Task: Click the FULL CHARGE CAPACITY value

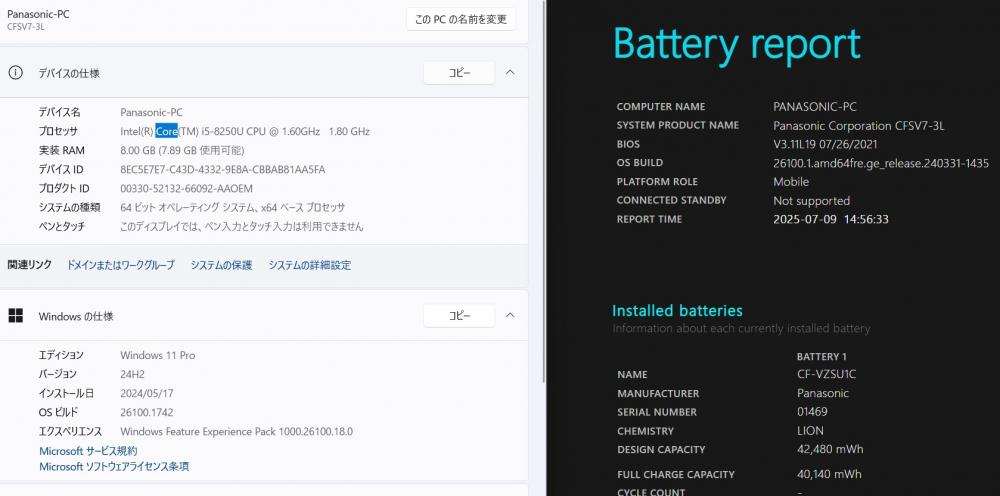Action: (829, 474)
